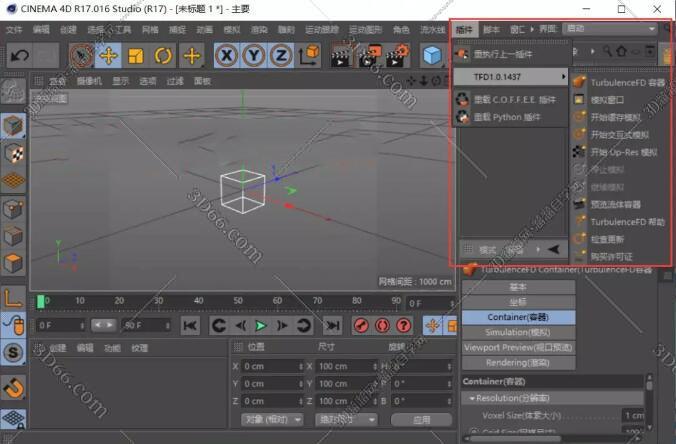676x444 pixels.
Task: Click the size Y 100 cm field
Action: click(x=347, y=384)
